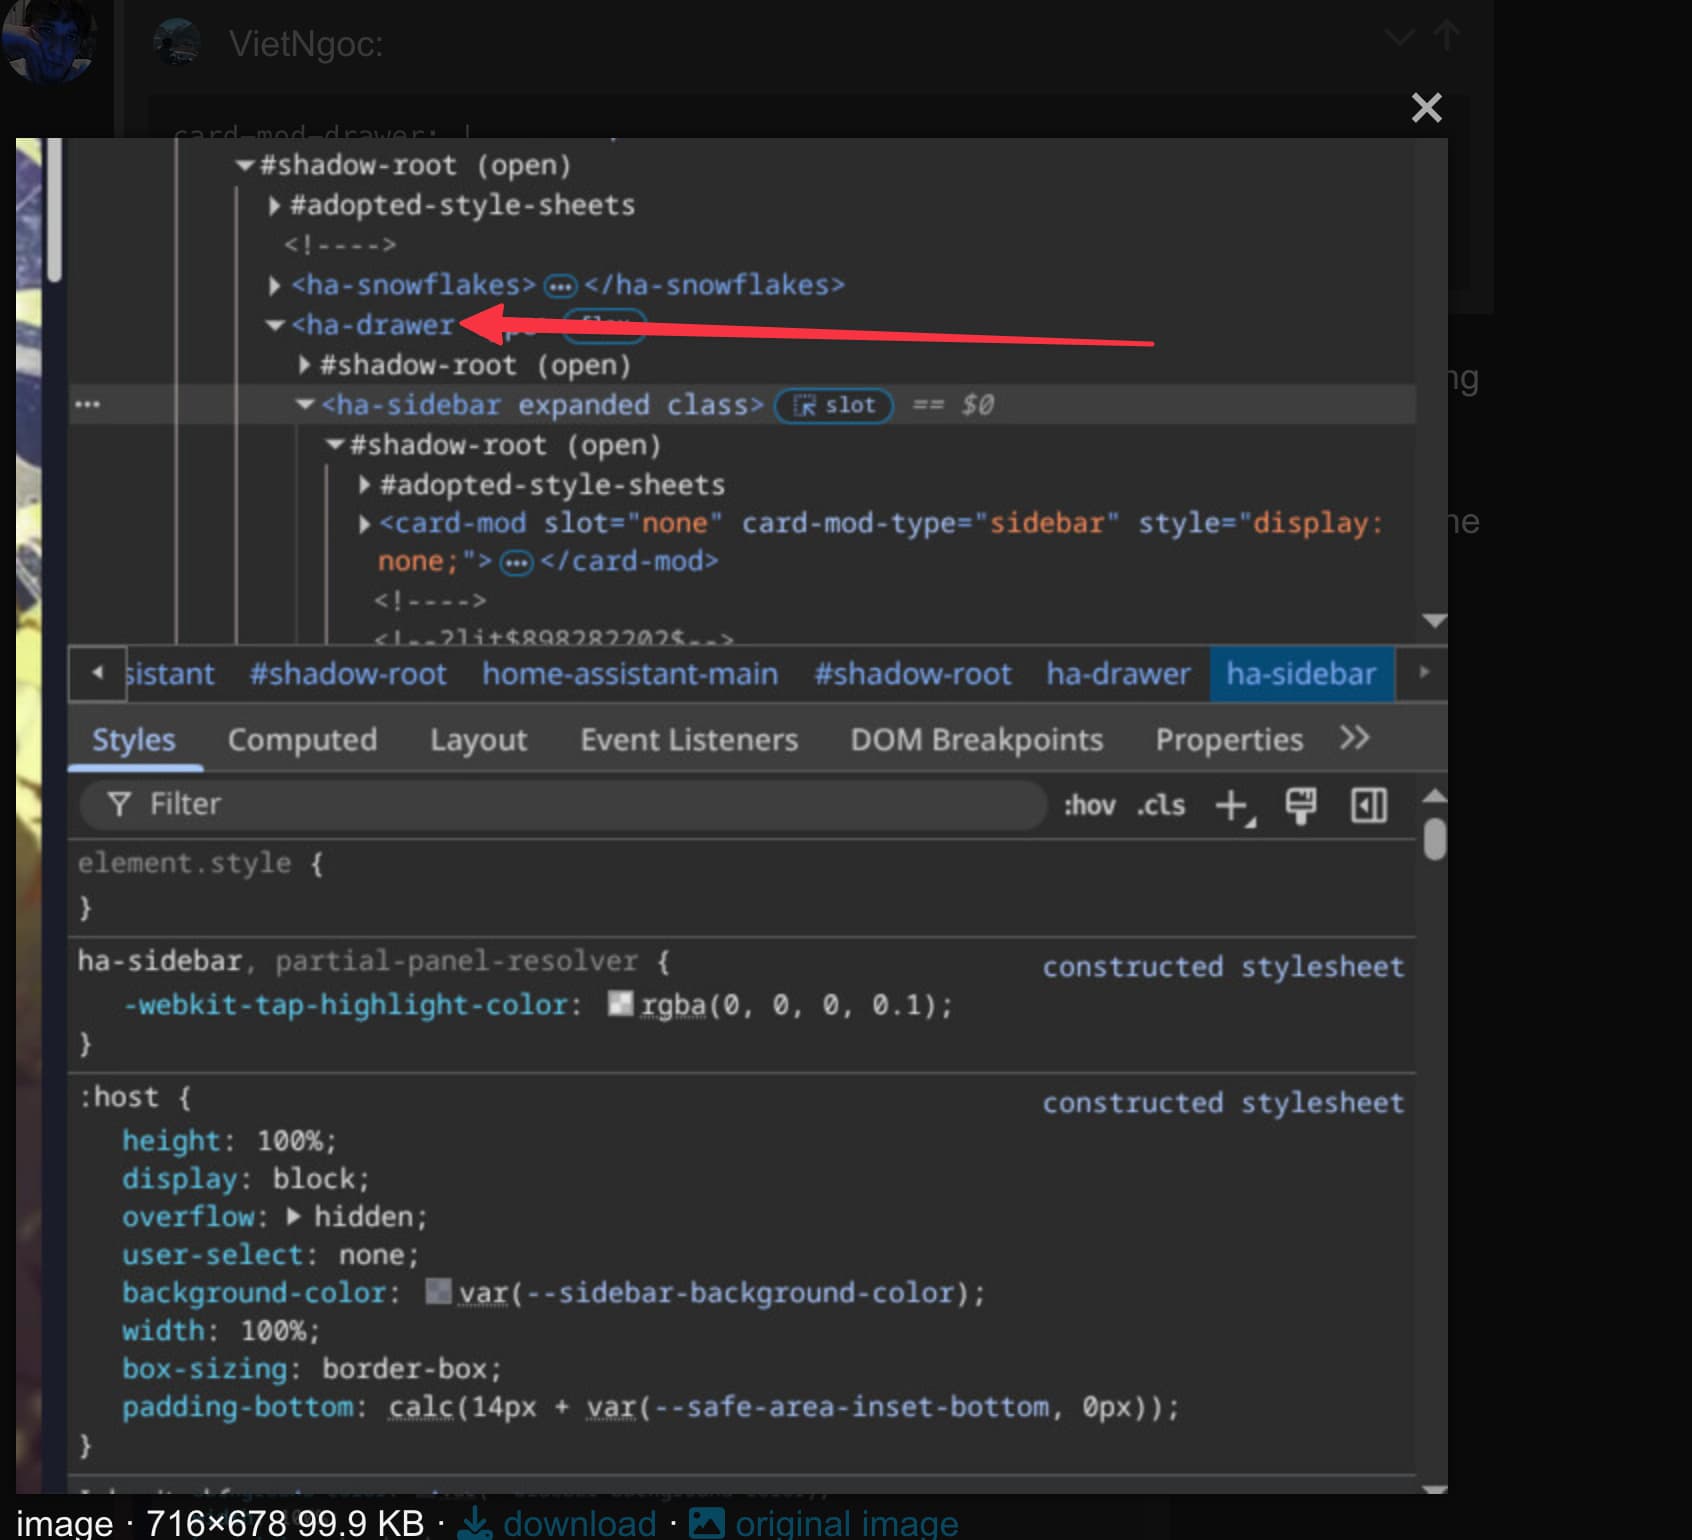The height and width of the screenshot is (1540, 1692).
Task: Click the ellipsis badge in ha-snowflakes
Action: [560, 286]
